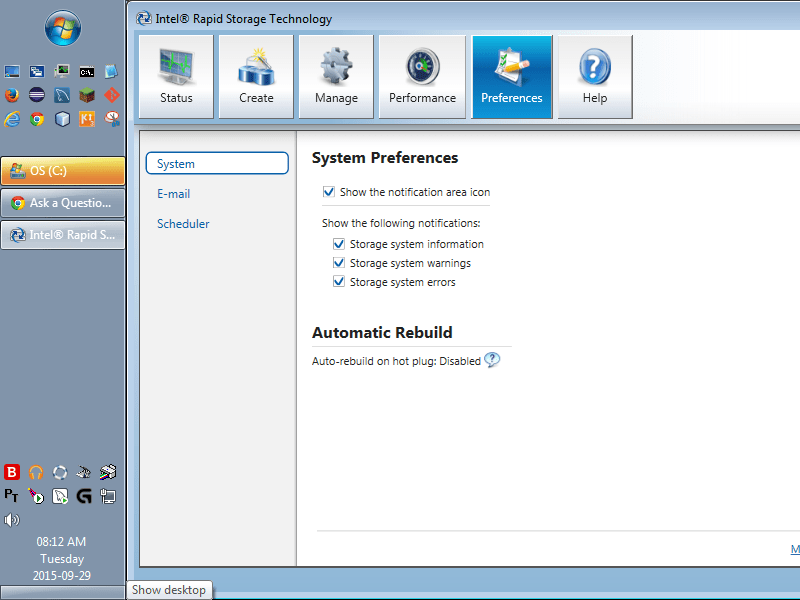Open the Performance section
Image resolution: width=800 pixels, height=600 pixels.
tap(422, 77)
